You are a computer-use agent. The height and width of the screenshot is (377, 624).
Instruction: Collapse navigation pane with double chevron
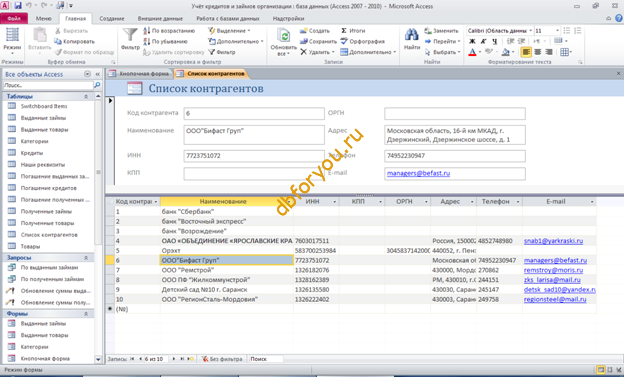click(98, 74)
